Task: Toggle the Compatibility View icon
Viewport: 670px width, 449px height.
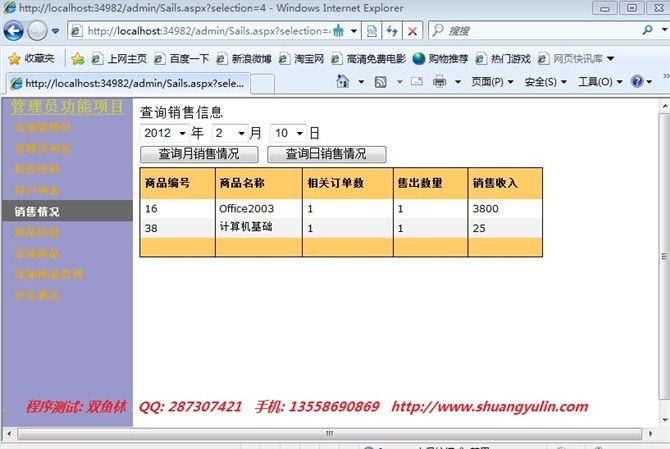Action: click(x=372, y=31)
